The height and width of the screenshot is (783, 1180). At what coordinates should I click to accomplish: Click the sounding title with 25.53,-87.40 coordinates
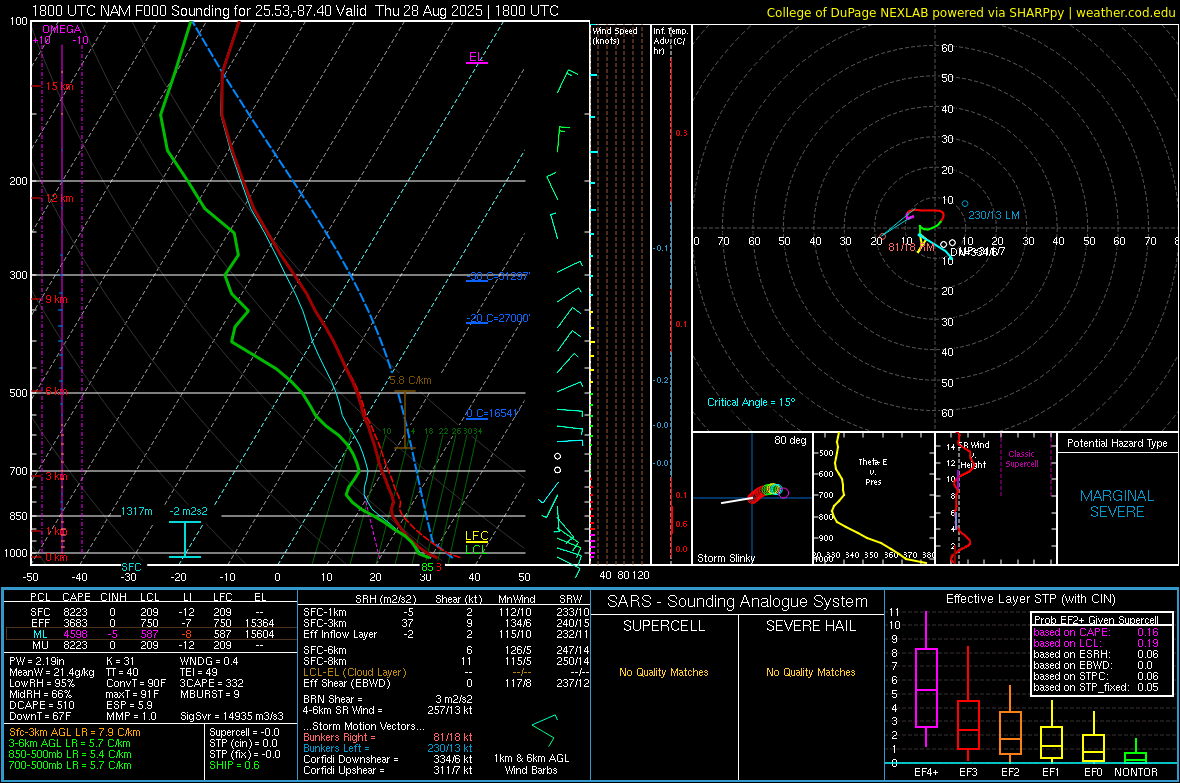pyautogui.click(x=295, y=11)
